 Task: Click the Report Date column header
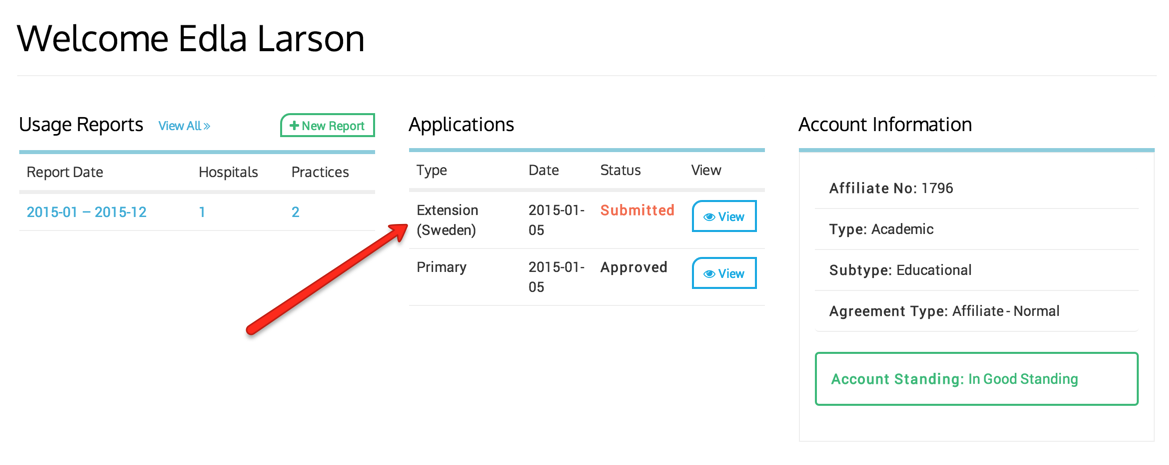65,172
